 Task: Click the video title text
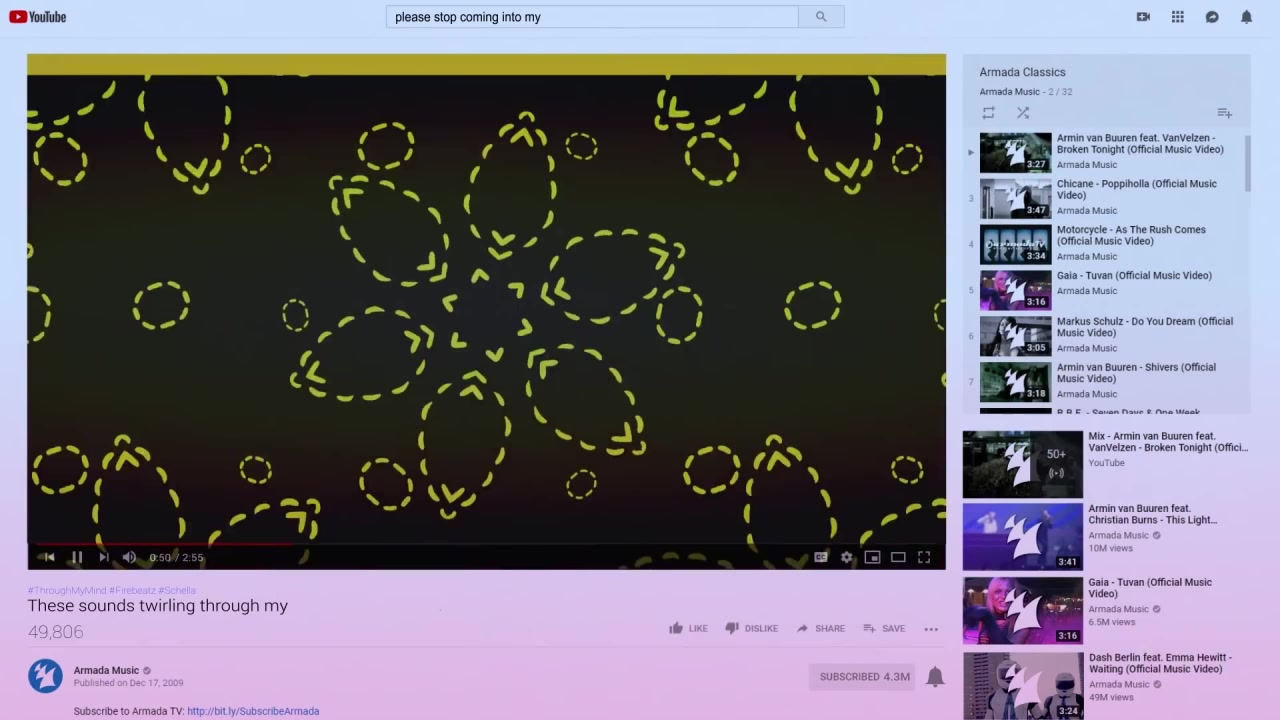(x=158, y=605)
